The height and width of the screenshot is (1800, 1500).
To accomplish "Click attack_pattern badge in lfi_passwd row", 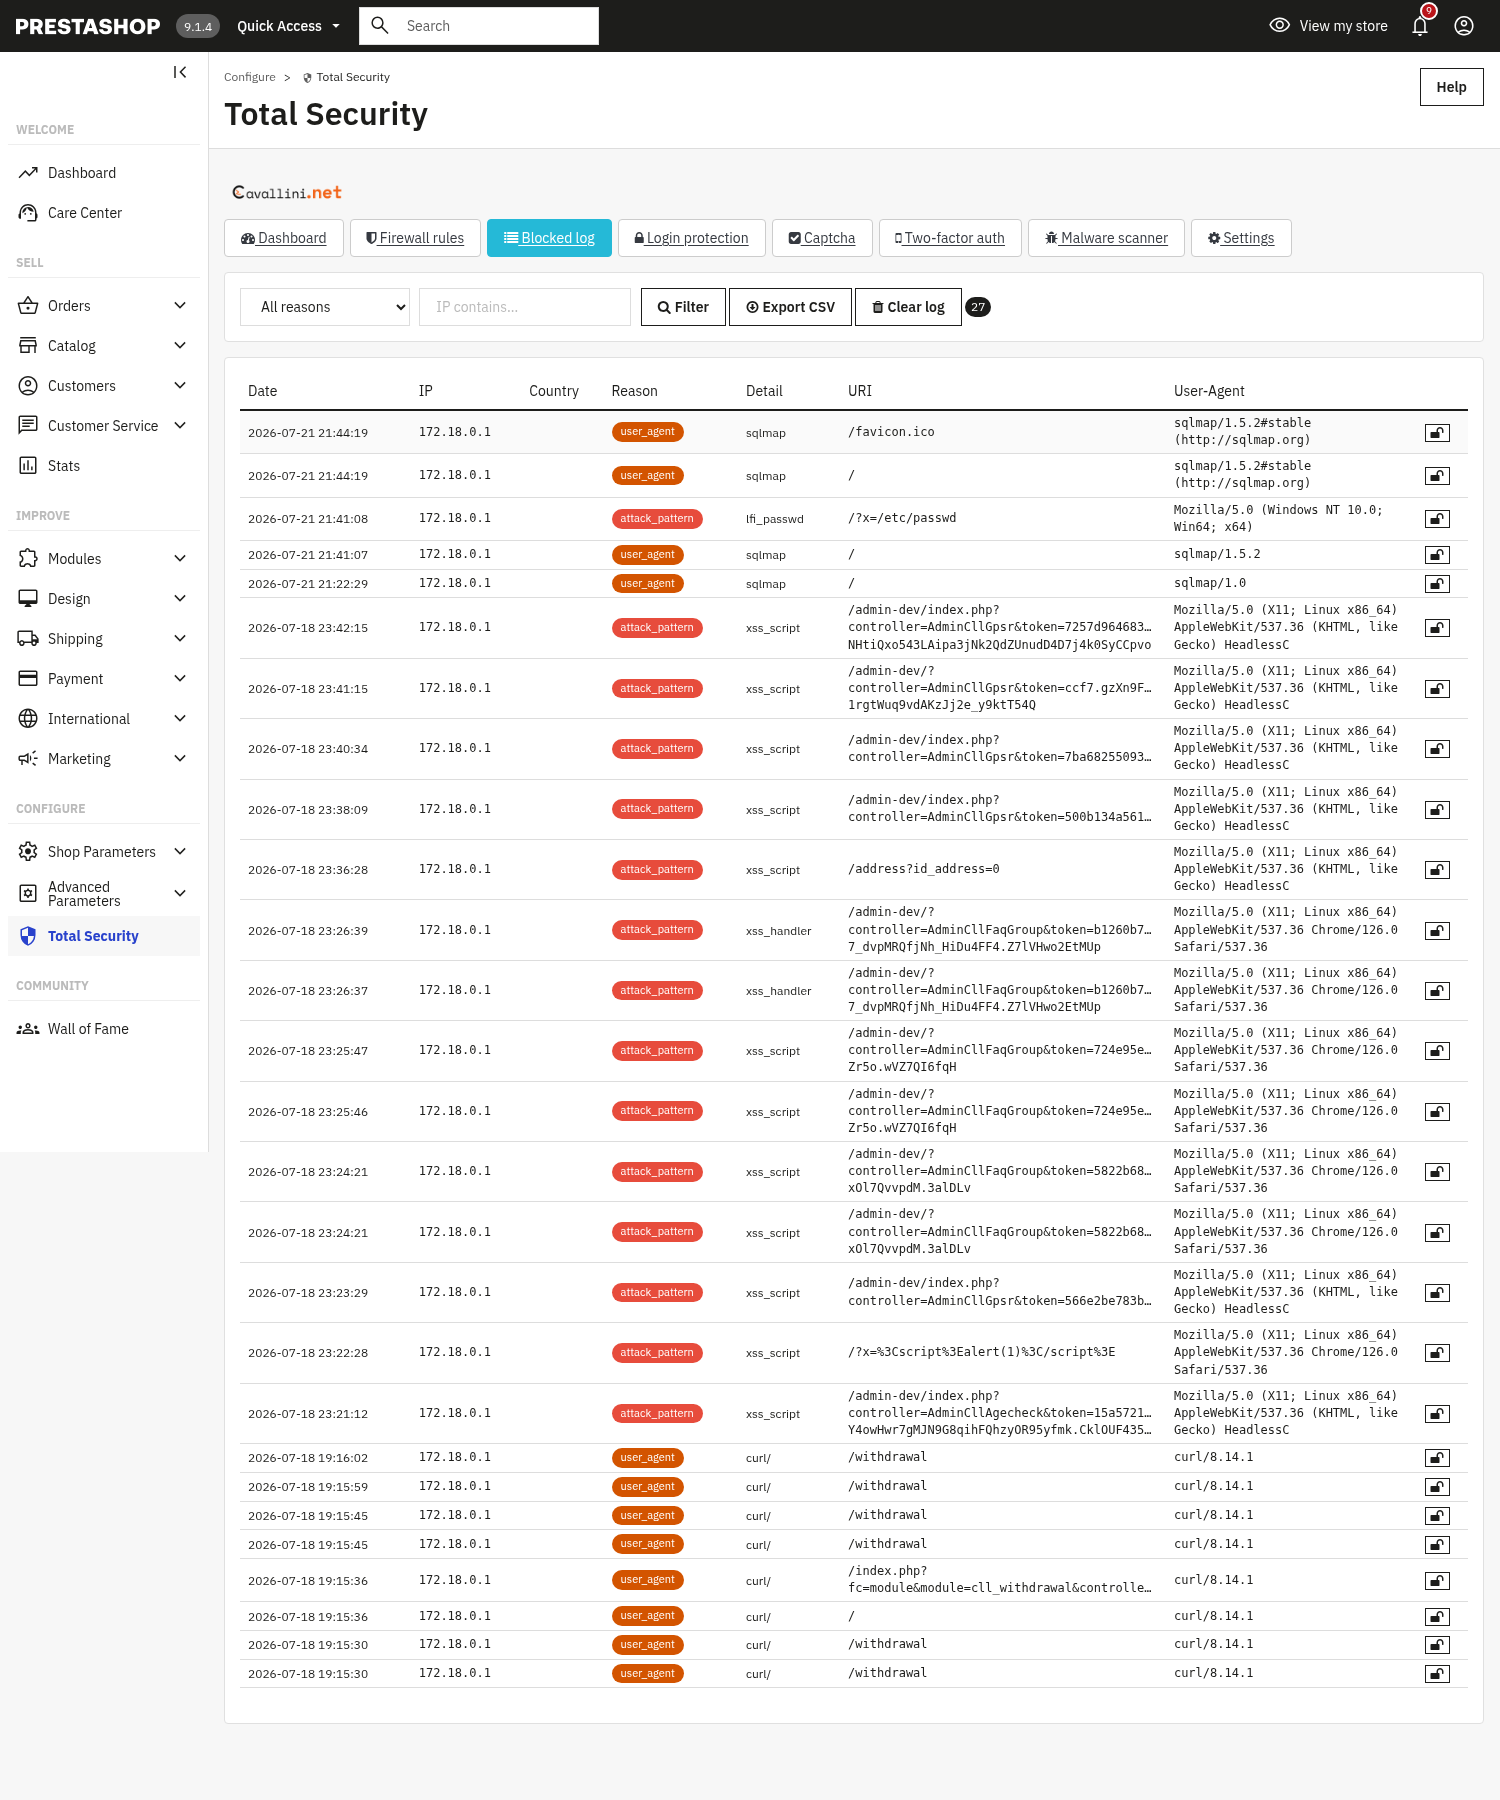I will [x=657, y=519].
